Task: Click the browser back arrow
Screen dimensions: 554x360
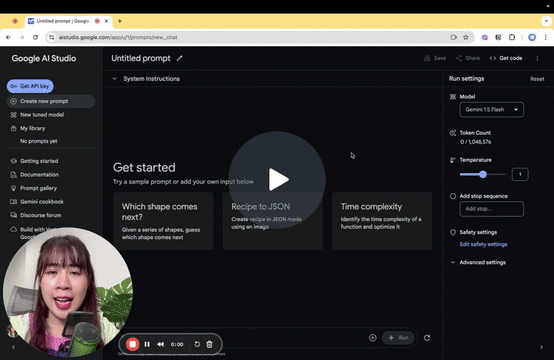Action: point(8,37)
